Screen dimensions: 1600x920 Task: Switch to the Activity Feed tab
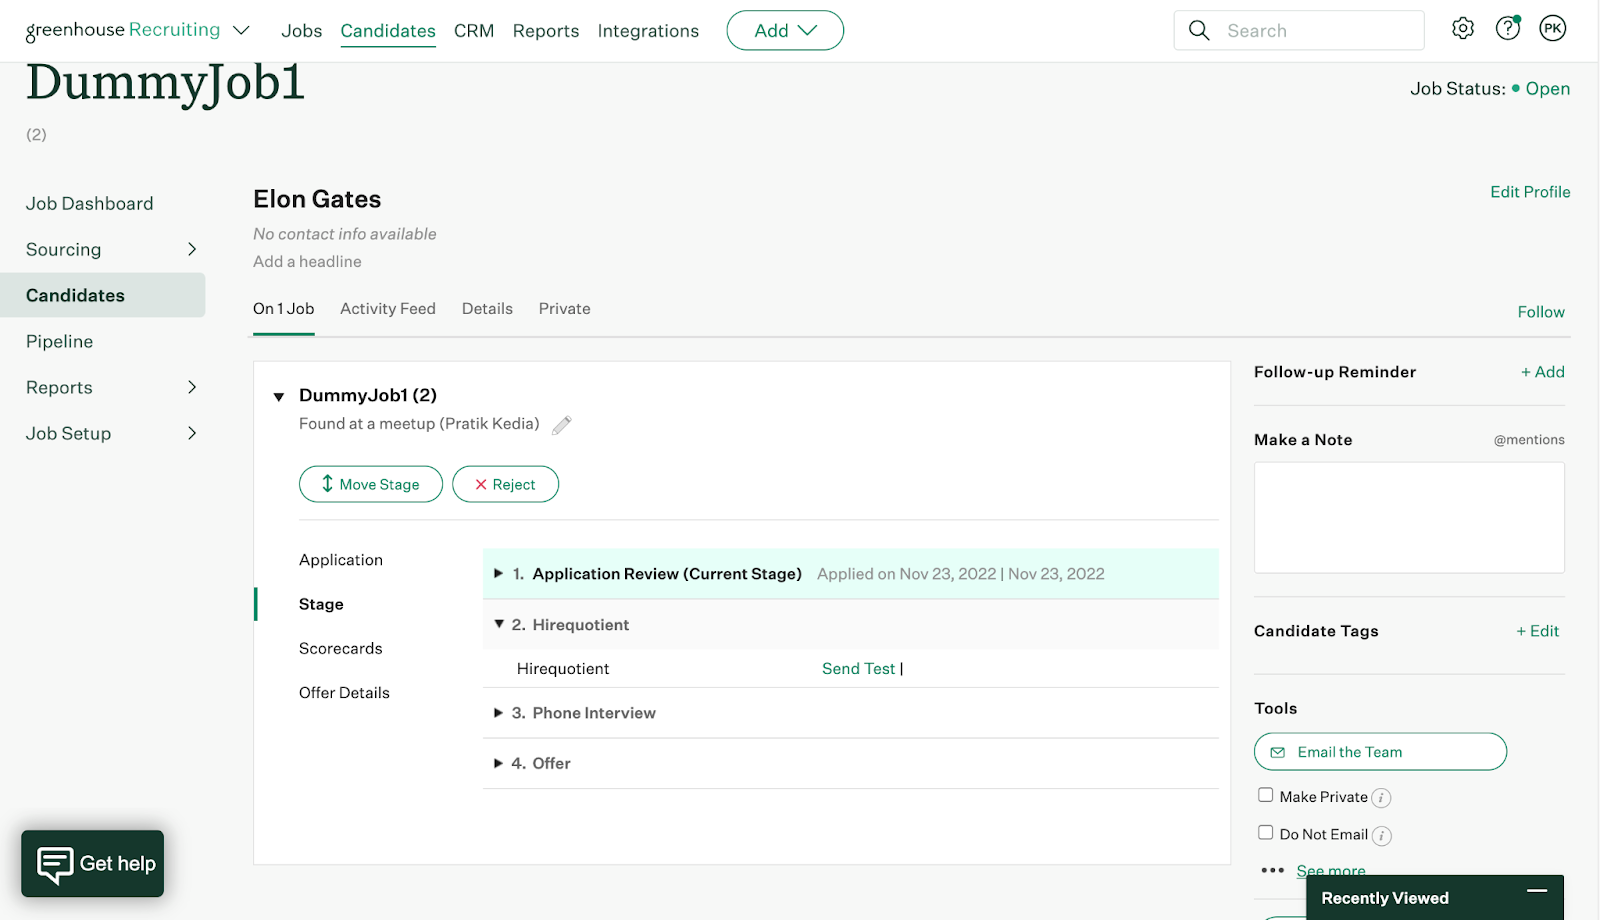click(388, 309)
